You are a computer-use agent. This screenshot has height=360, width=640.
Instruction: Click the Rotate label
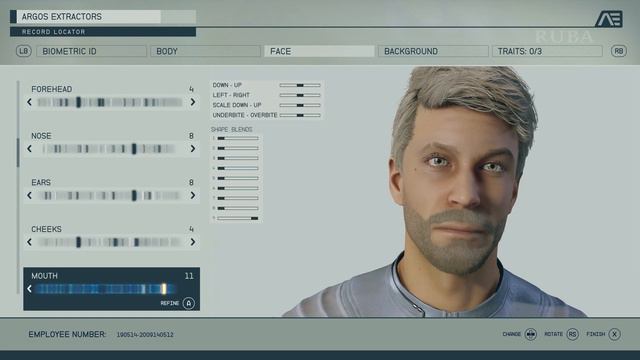(x=553, y=334)
